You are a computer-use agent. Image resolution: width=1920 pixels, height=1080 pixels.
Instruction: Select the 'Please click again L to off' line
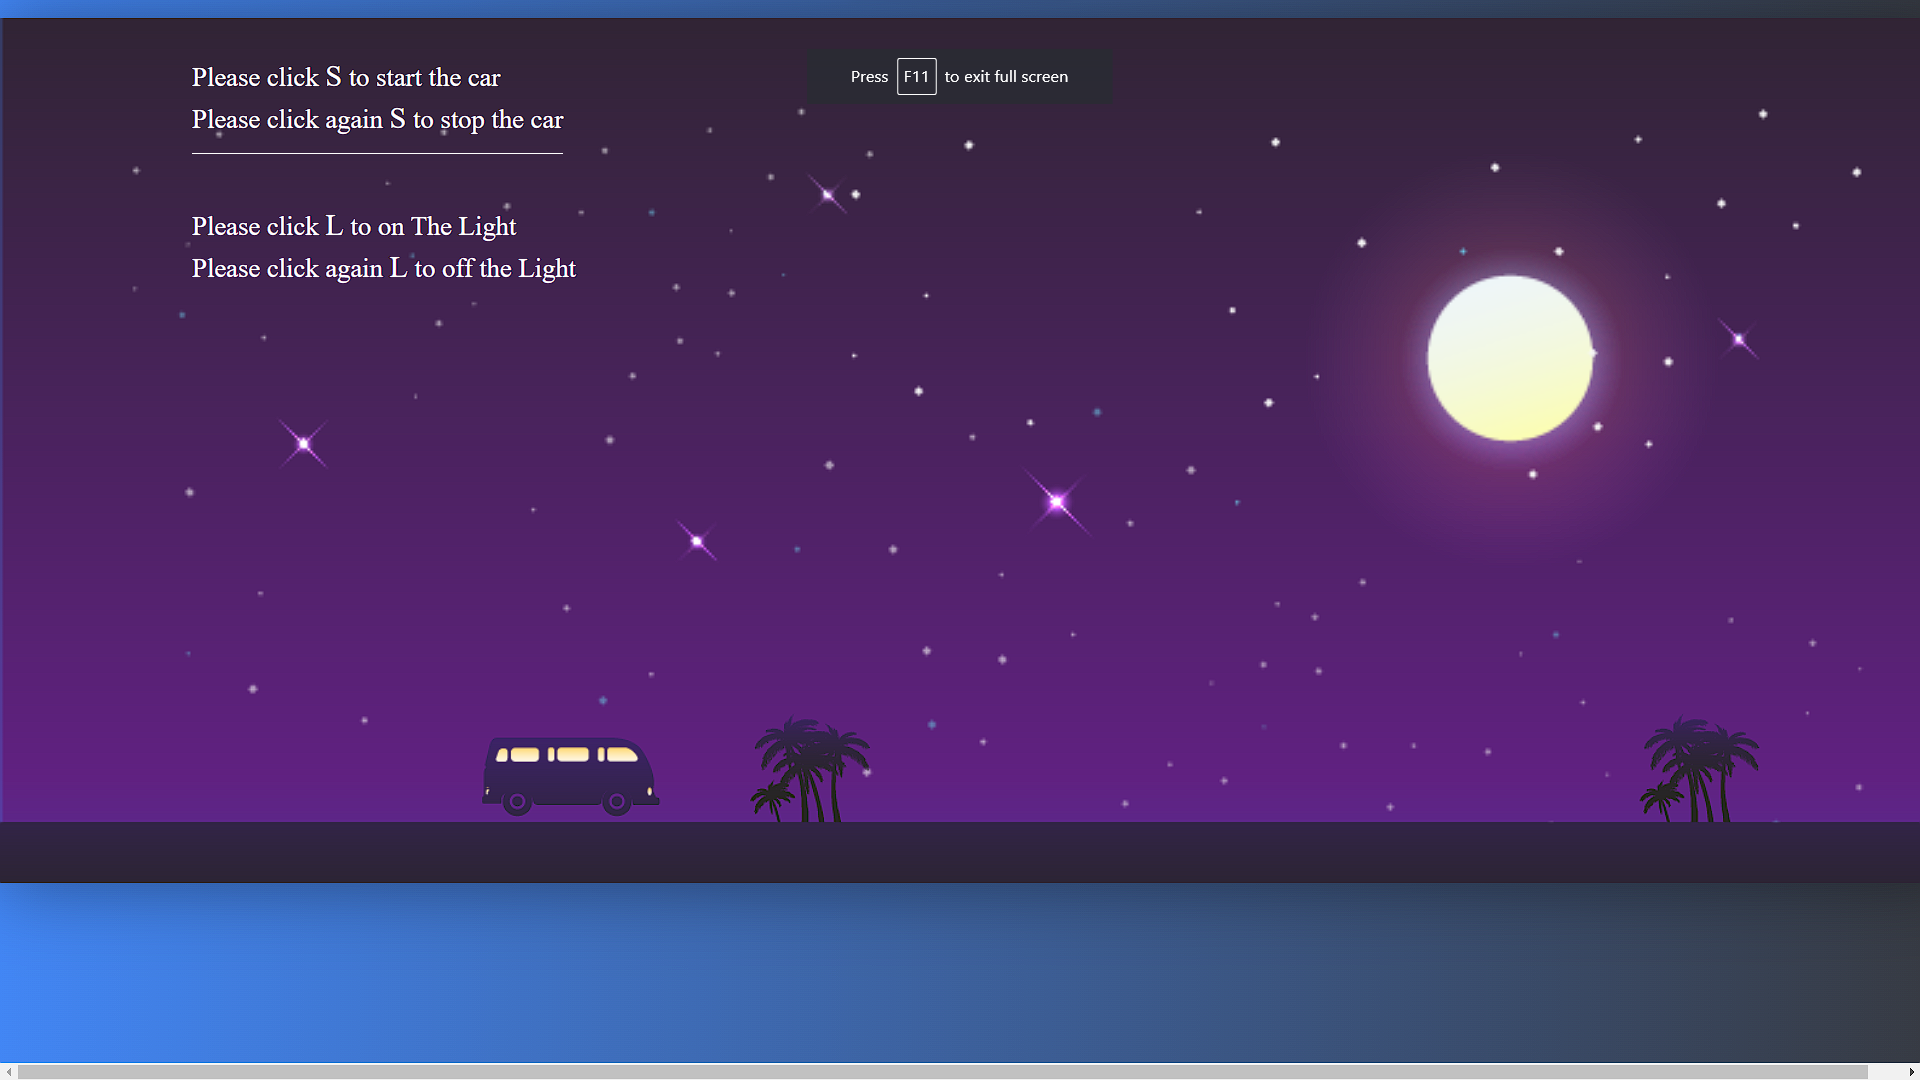click(383, 268)
